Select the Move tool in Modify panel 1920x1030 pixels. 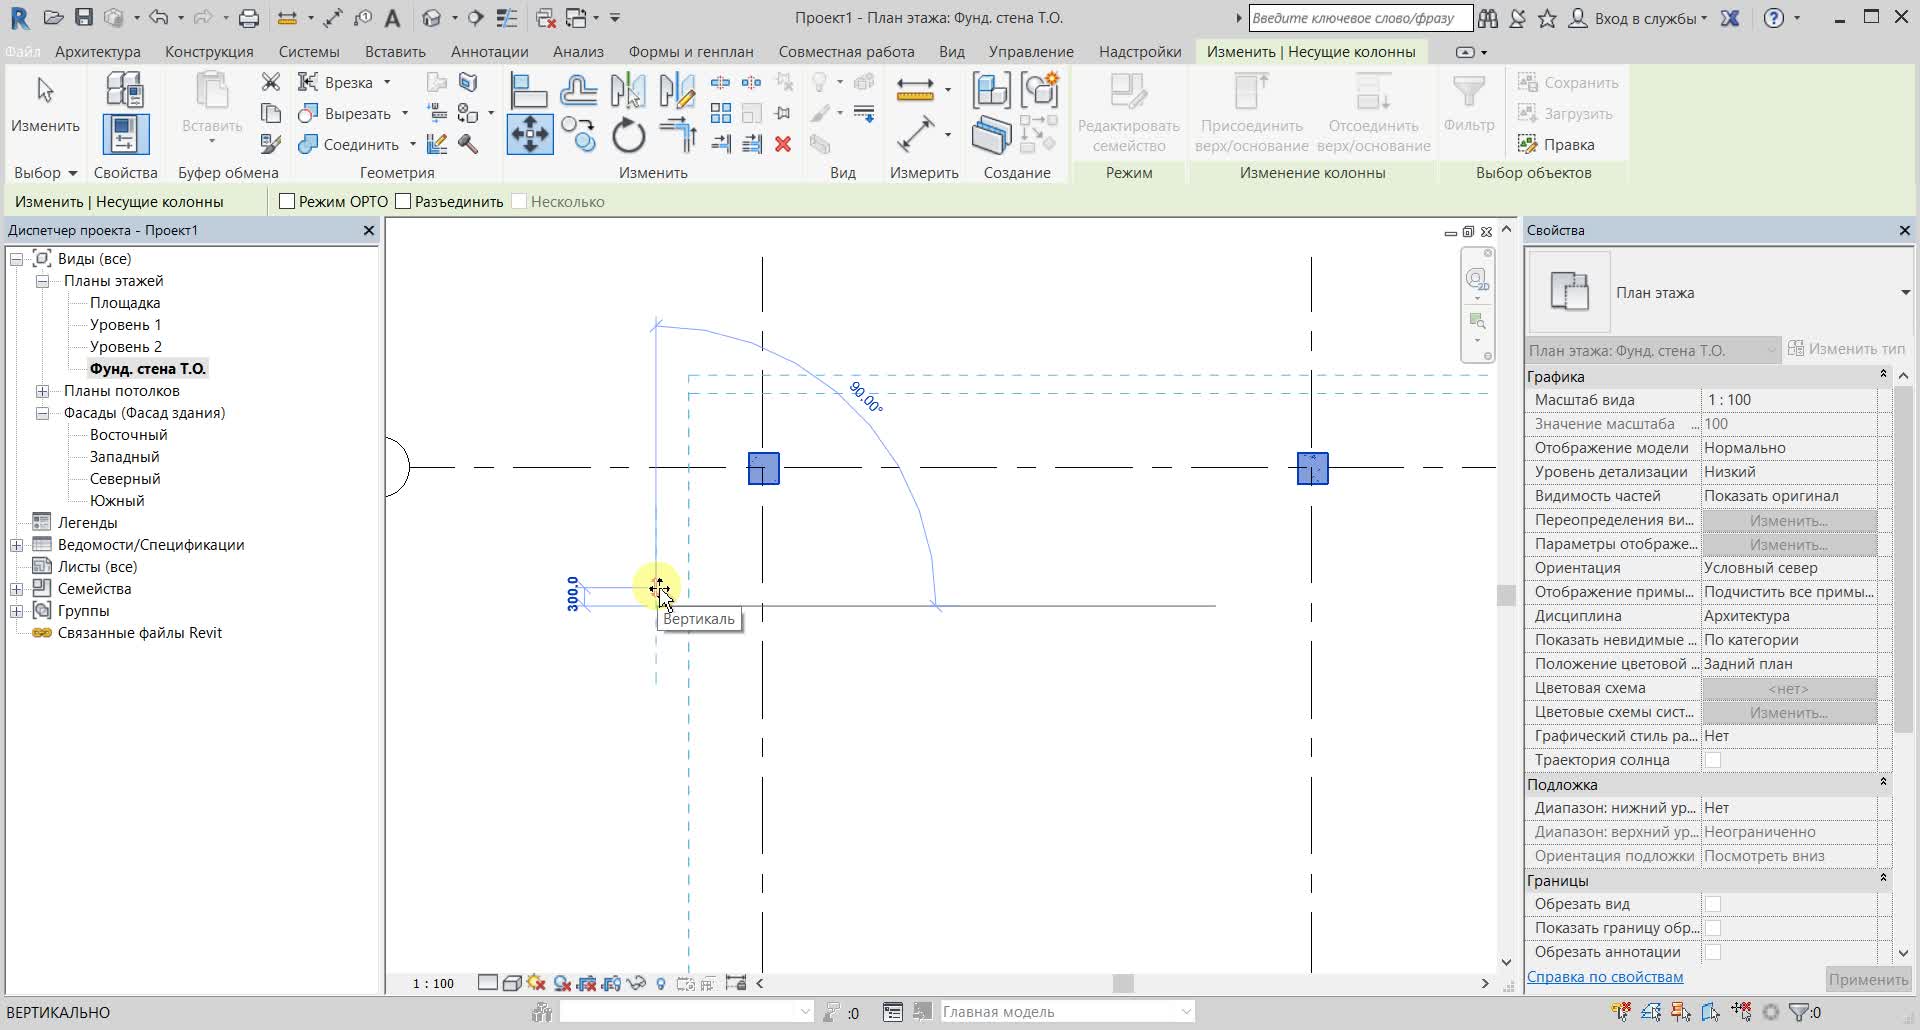[529, 135]
